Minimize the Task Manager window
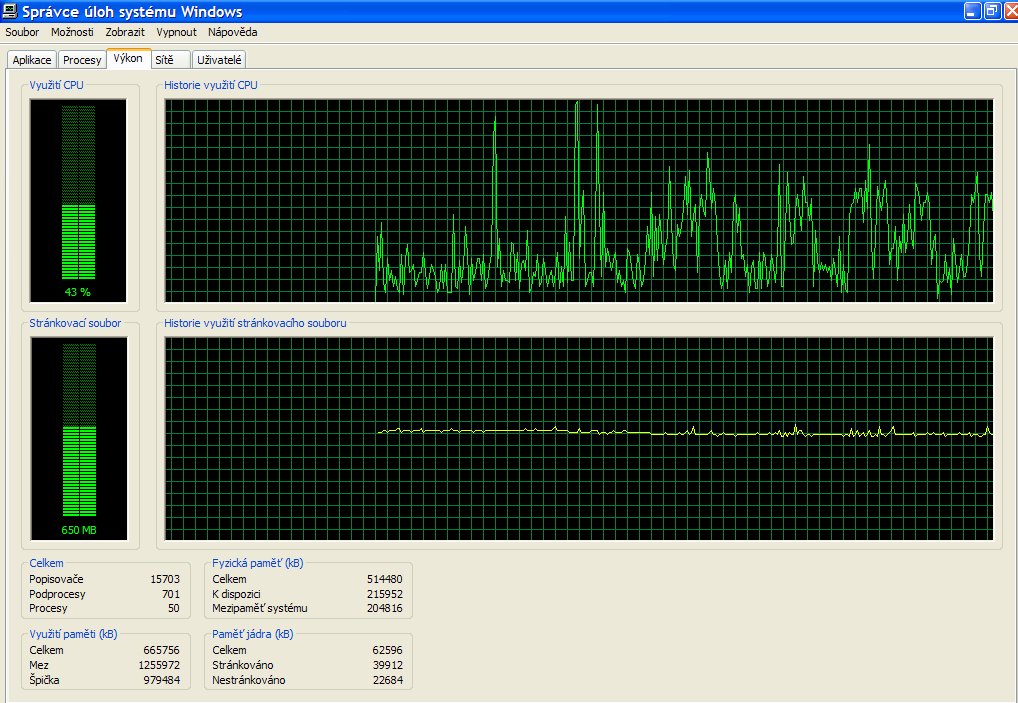The width and height of the screenshot is (1018, 703). (972, 11)
